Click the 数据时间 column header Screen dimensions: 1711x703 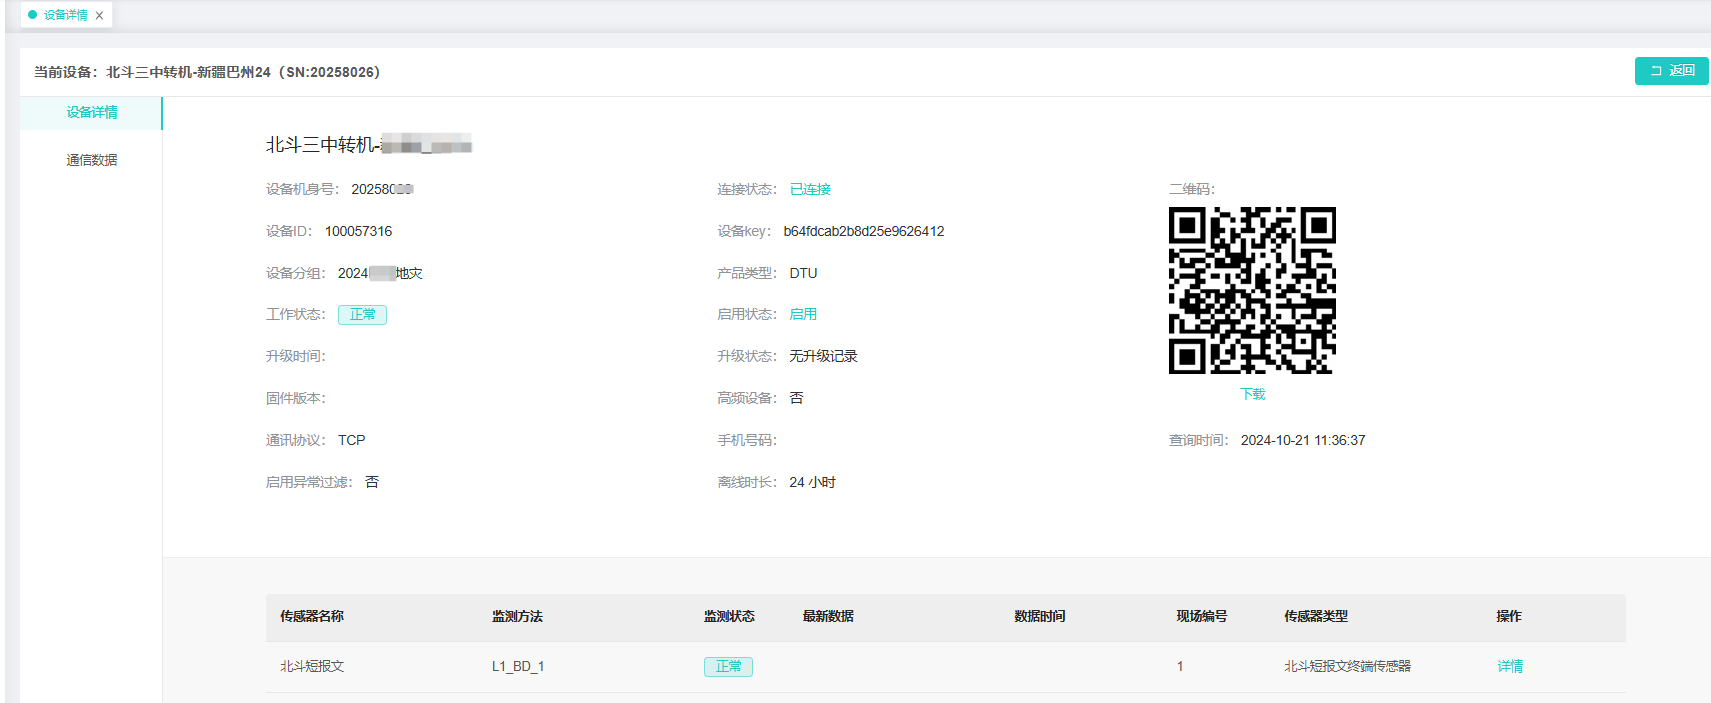click(1039, 617)
